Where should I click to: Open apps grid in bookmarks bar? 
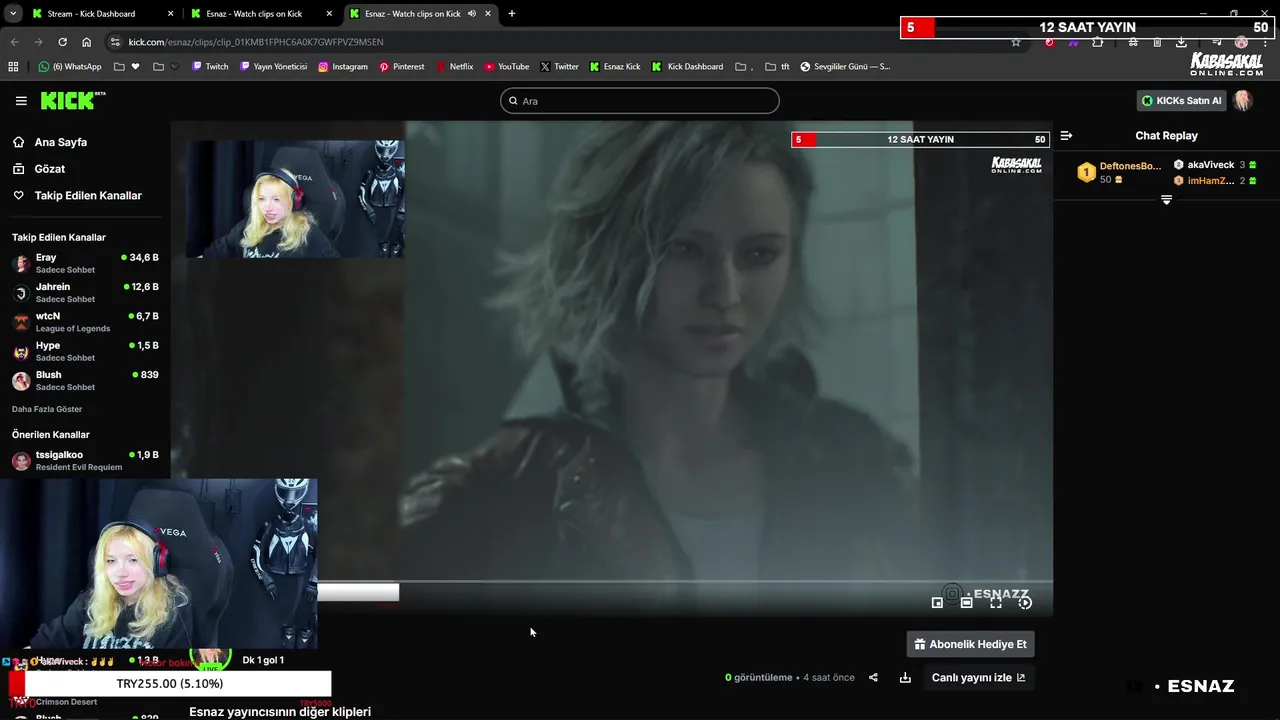click(x=13, y=67)
